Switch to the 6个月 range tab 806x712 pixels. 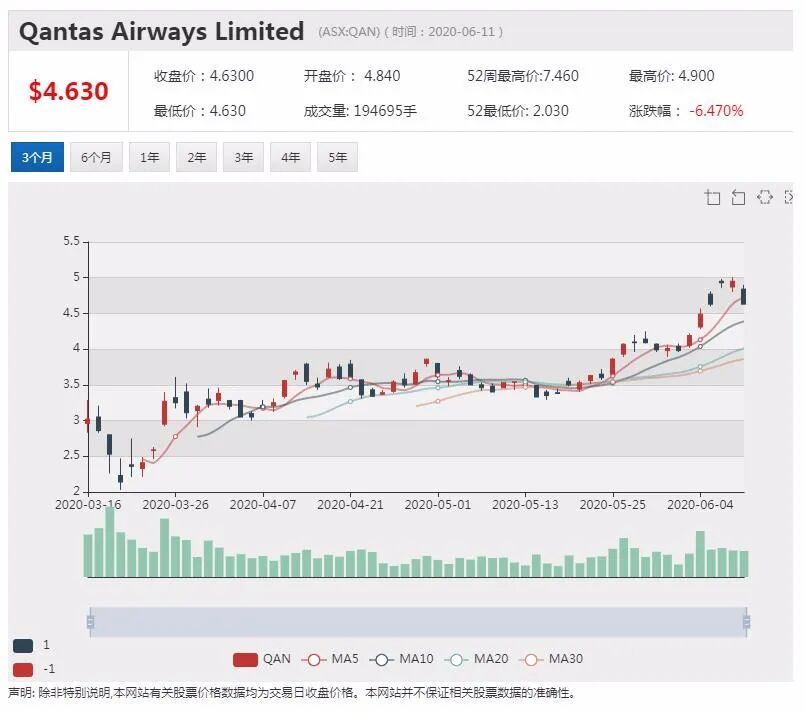(96, 157)
